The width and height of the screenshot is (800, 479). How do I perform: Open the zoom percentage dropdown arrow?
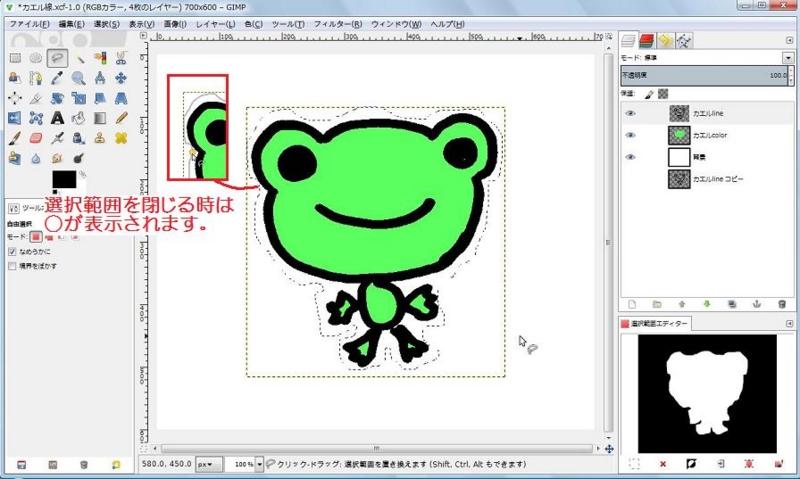pyautogui.click(x=259, y=464)
